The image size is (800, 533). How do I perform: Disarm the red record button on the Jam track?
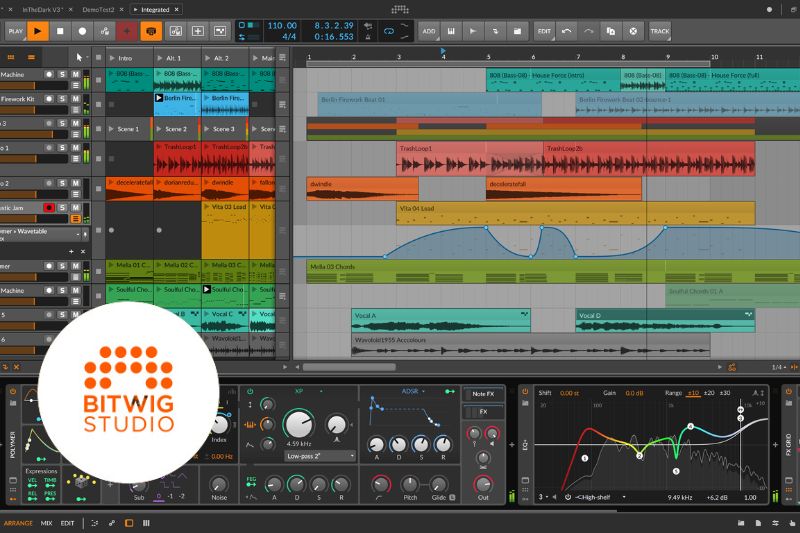click(48, 208)
